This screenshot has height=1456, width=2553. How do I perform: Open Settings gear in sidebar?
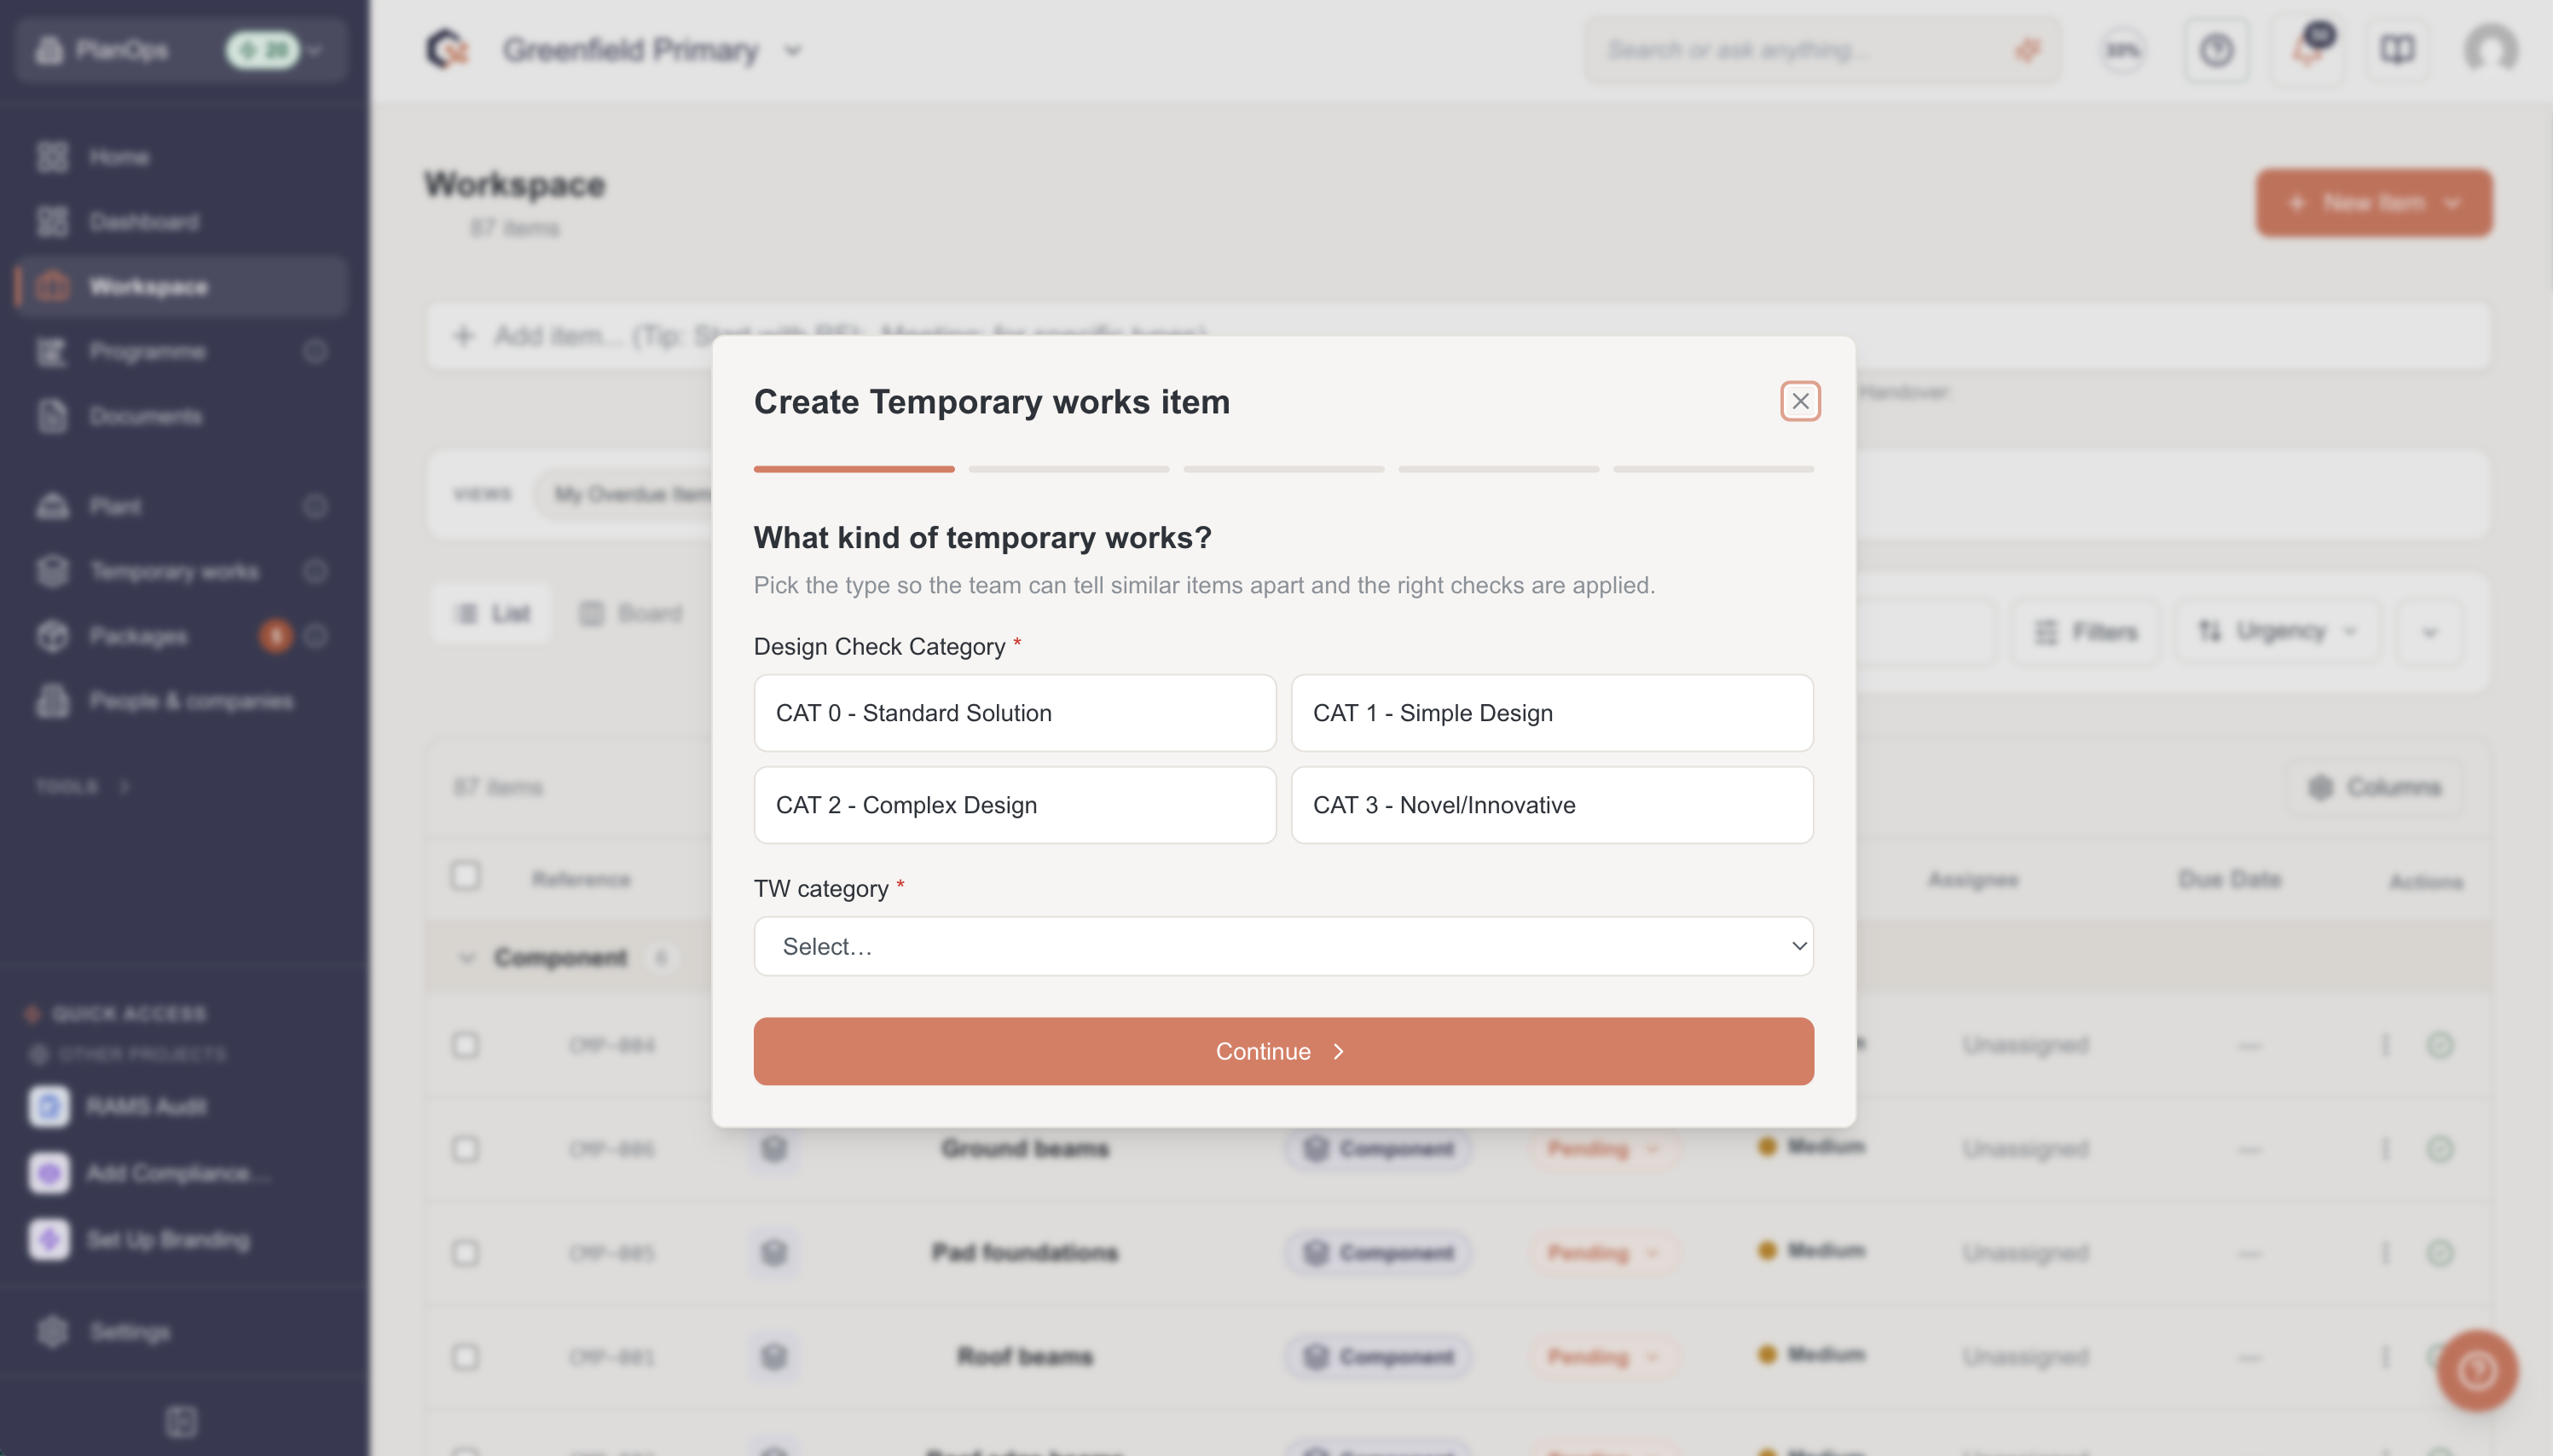pyautogui.click(x=52, y=1331)
